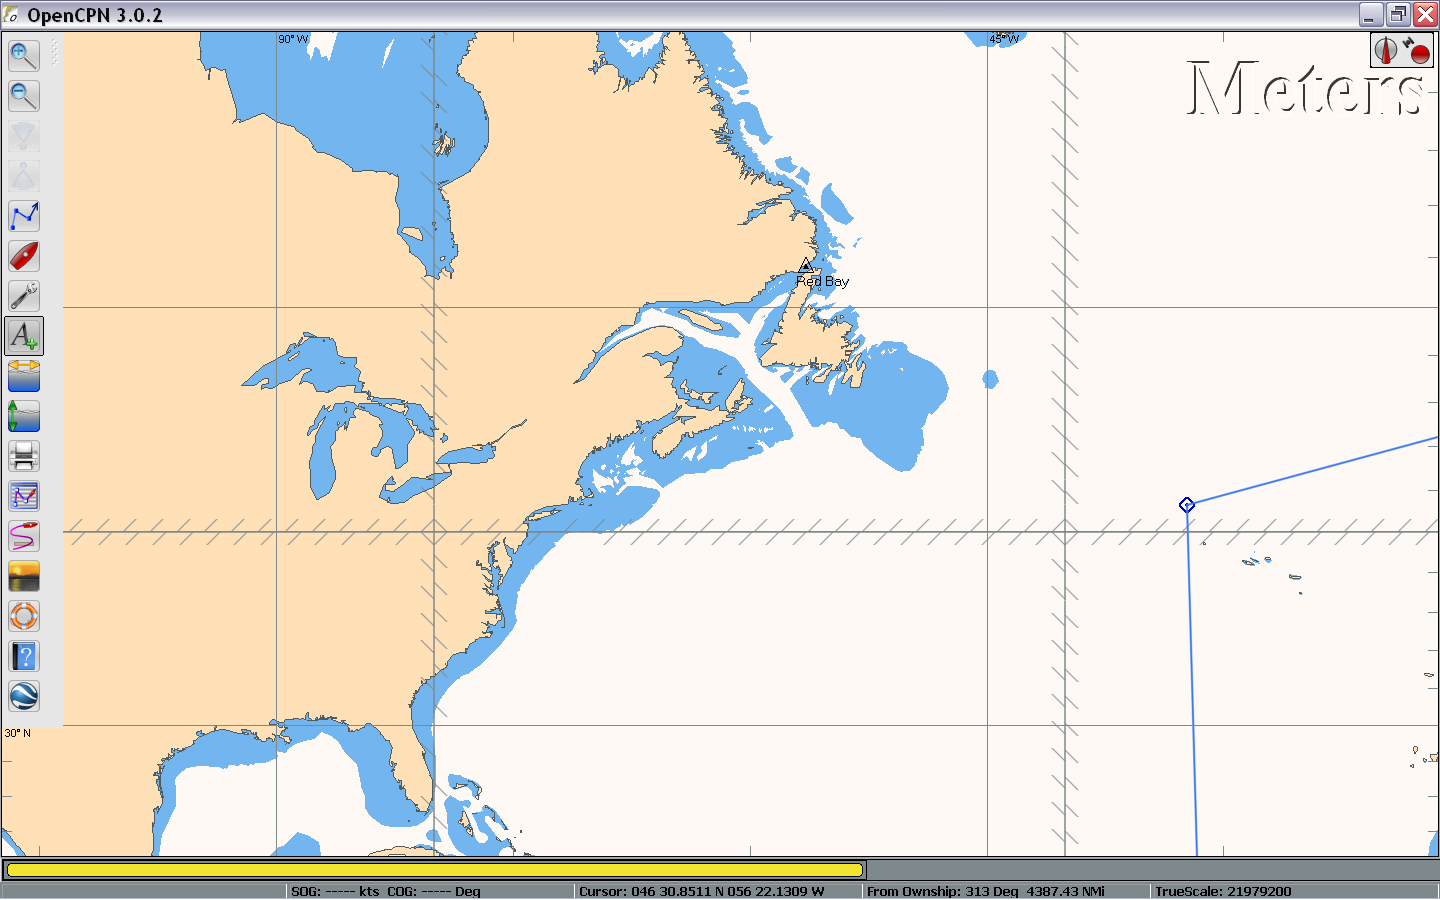Change color scheme with the sunset icon
This screenshot has height=900, width=1440.
24,576
